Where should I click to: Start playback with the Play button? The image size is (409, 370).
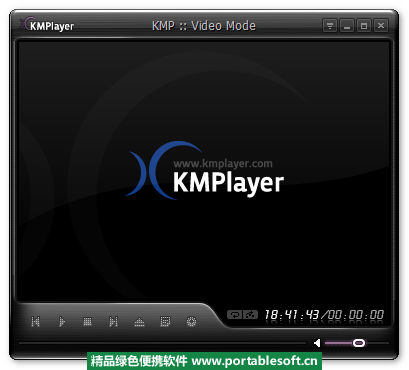tap(62, 322)
